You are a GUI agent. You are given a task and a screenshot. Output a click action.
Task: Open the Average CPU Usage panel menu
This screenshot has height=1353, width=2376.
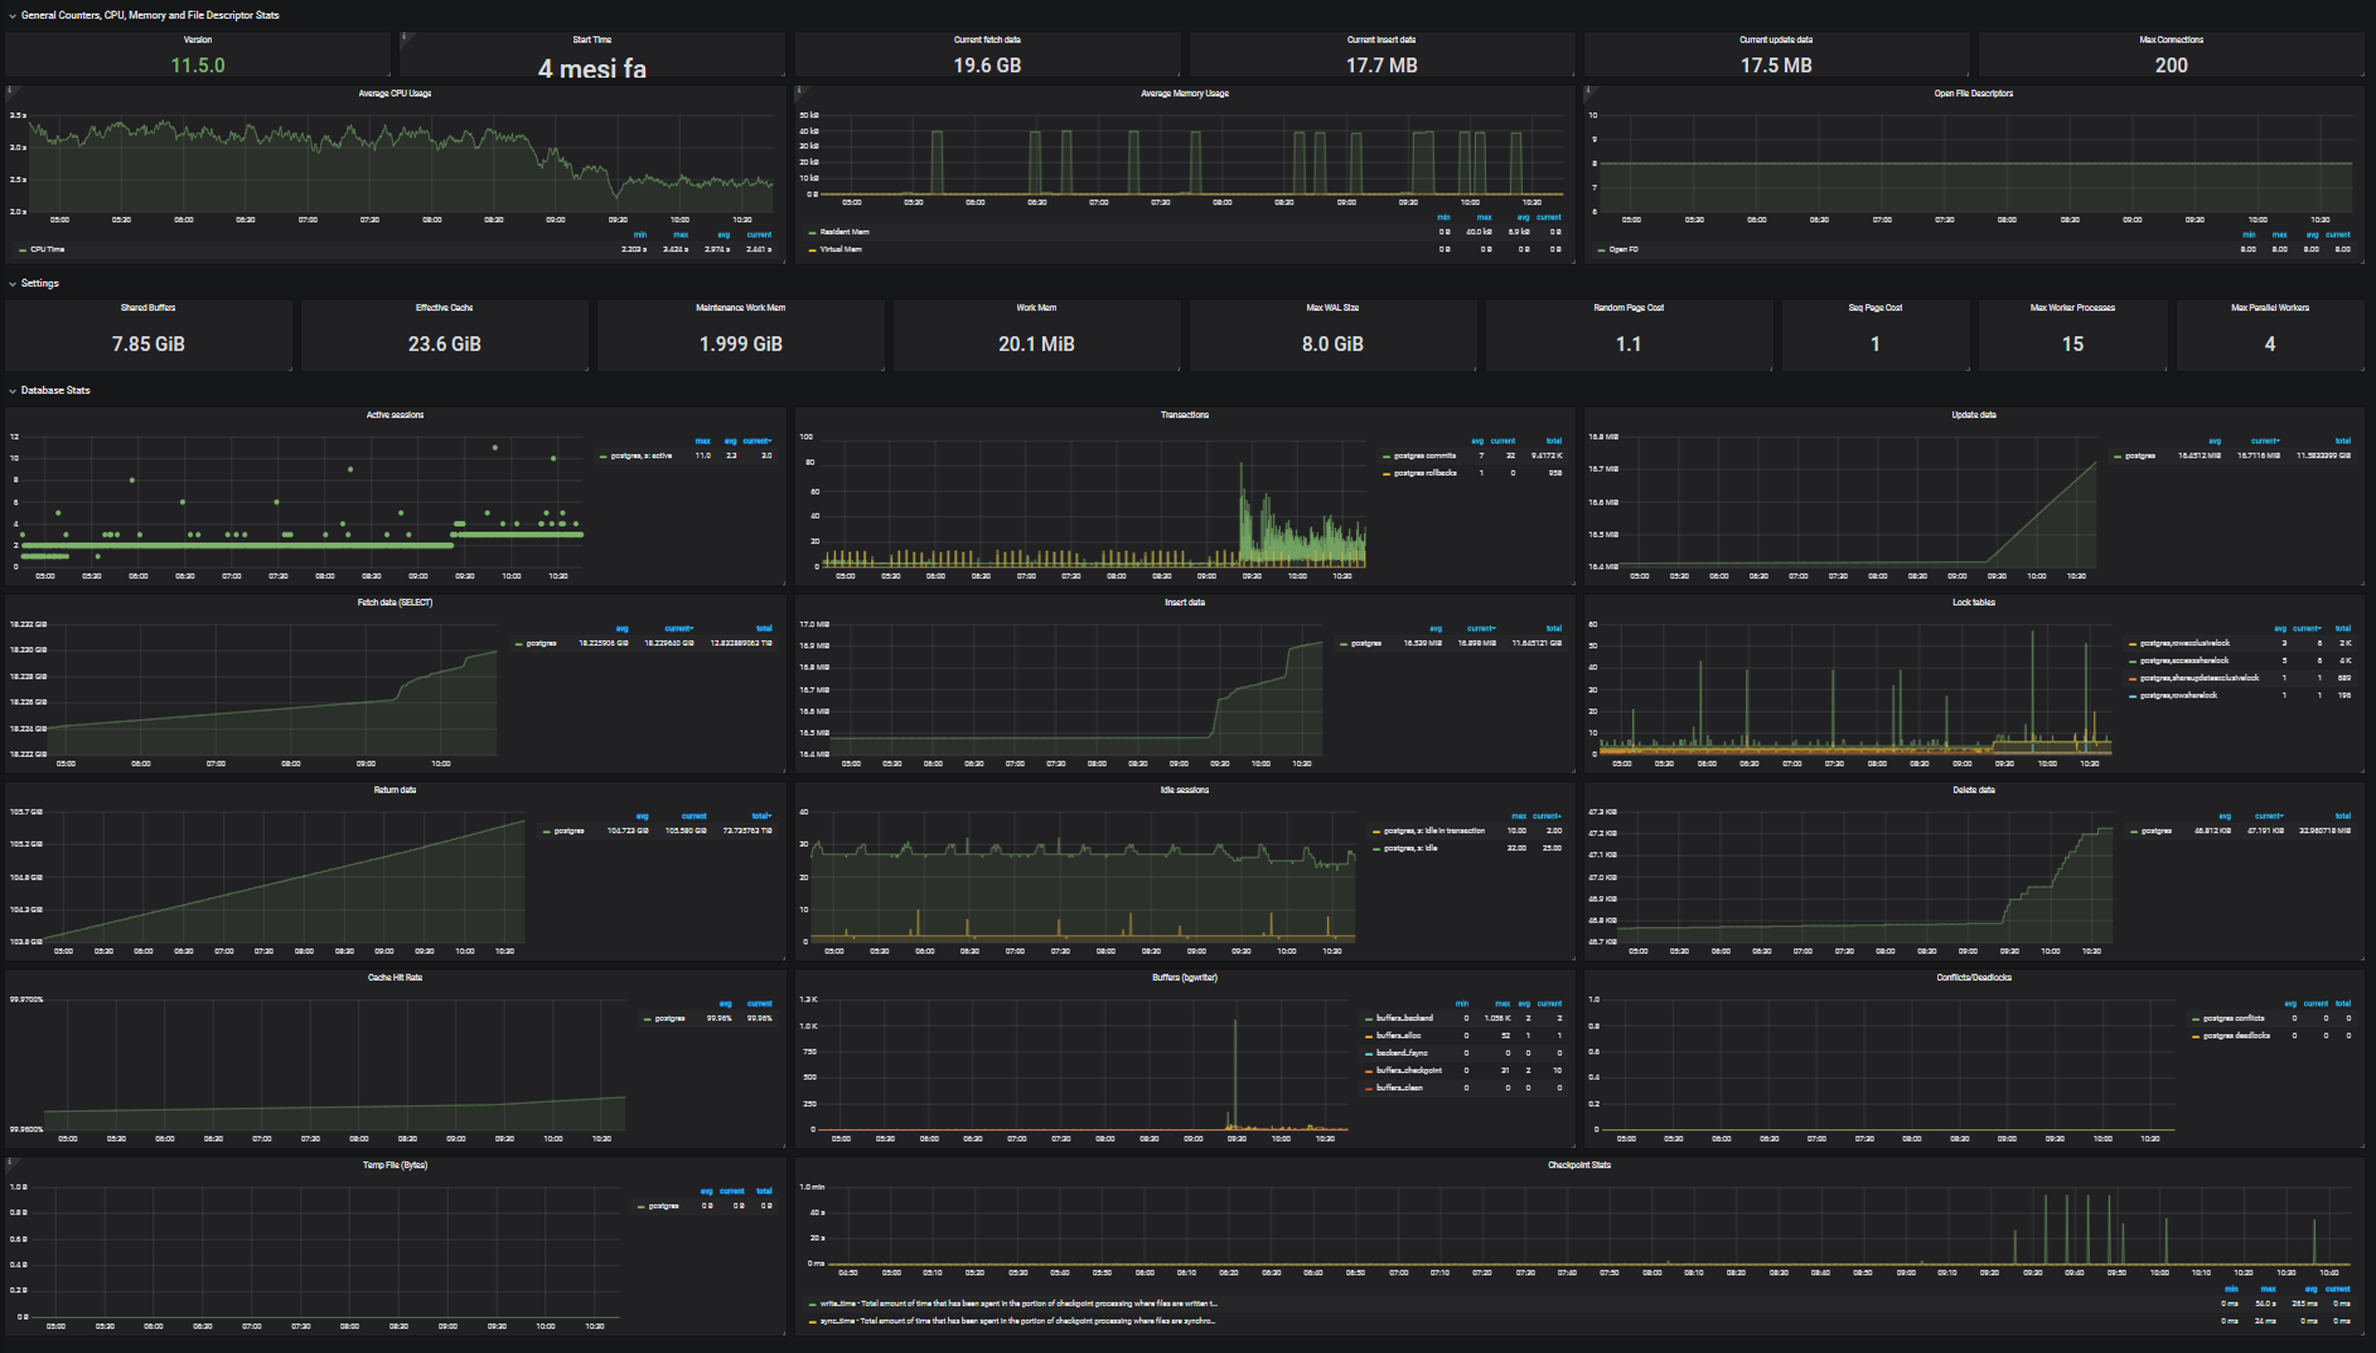tap(395, 93)
